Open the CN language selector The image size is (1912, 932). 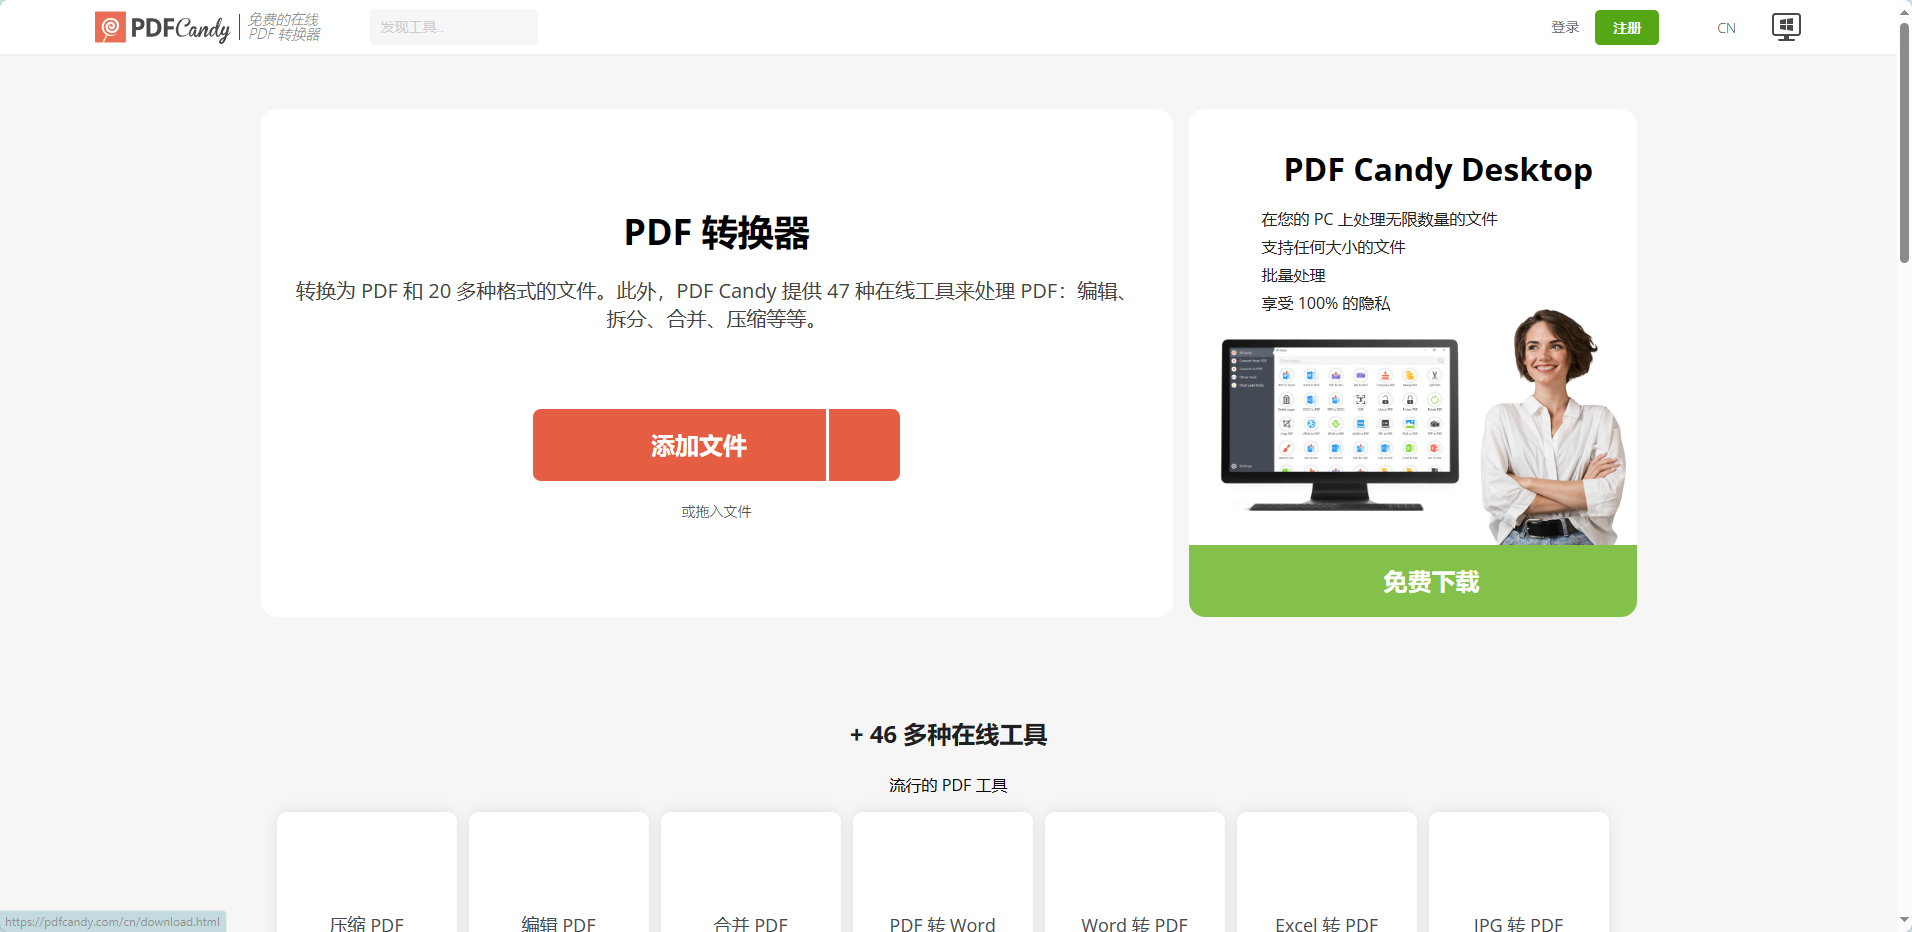1726,28
